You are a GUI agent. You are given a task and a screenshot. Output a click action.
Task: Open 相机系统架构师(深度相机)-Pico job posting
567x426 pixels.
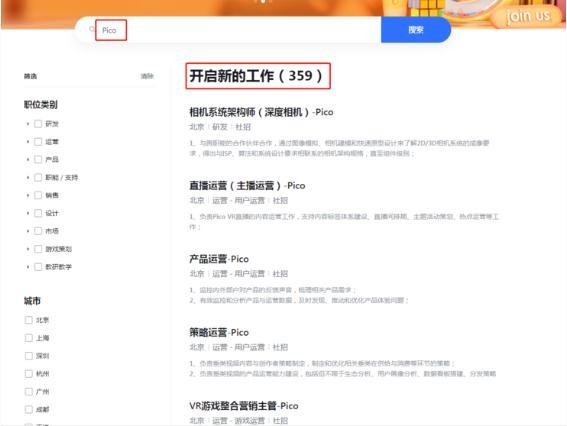[x=261, y=112]
